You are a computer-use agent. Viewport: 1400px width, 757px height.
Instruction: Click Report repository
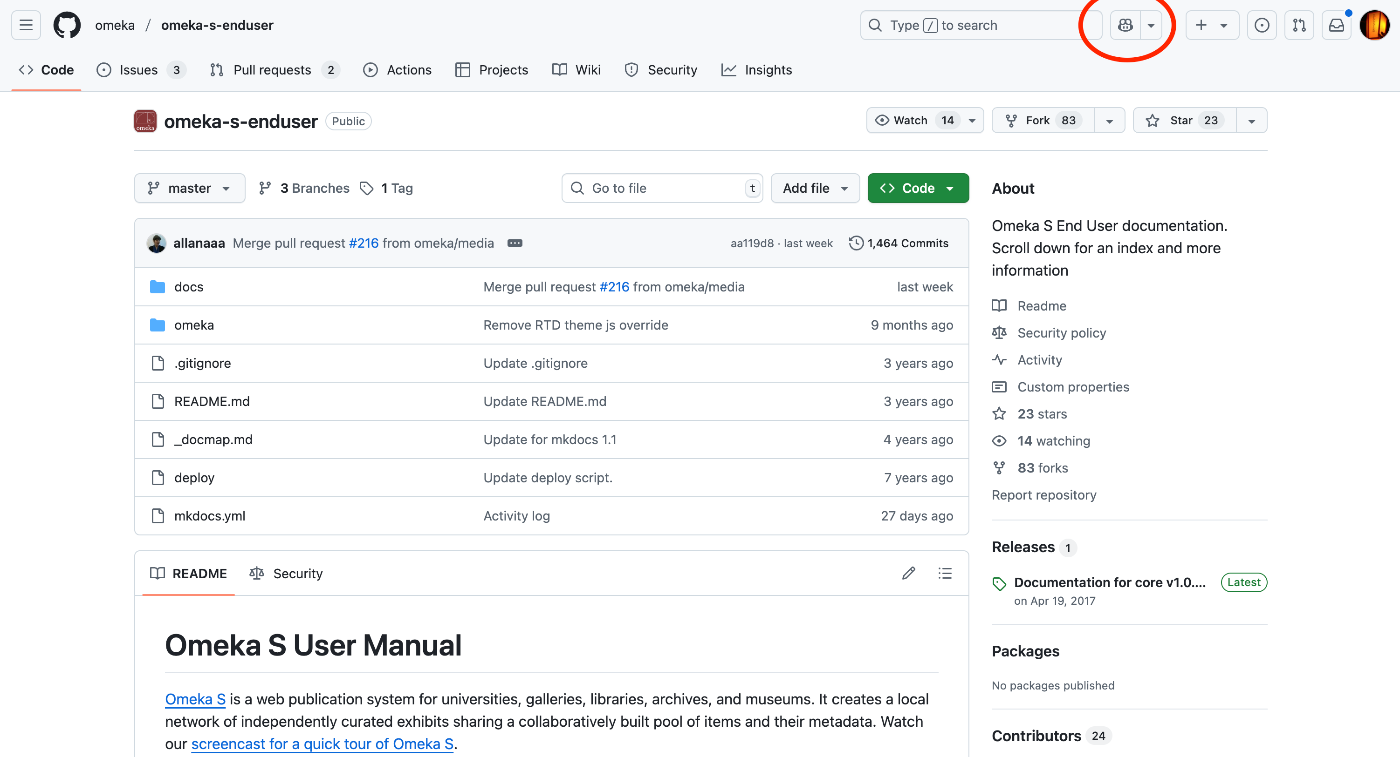(1044, 495)
